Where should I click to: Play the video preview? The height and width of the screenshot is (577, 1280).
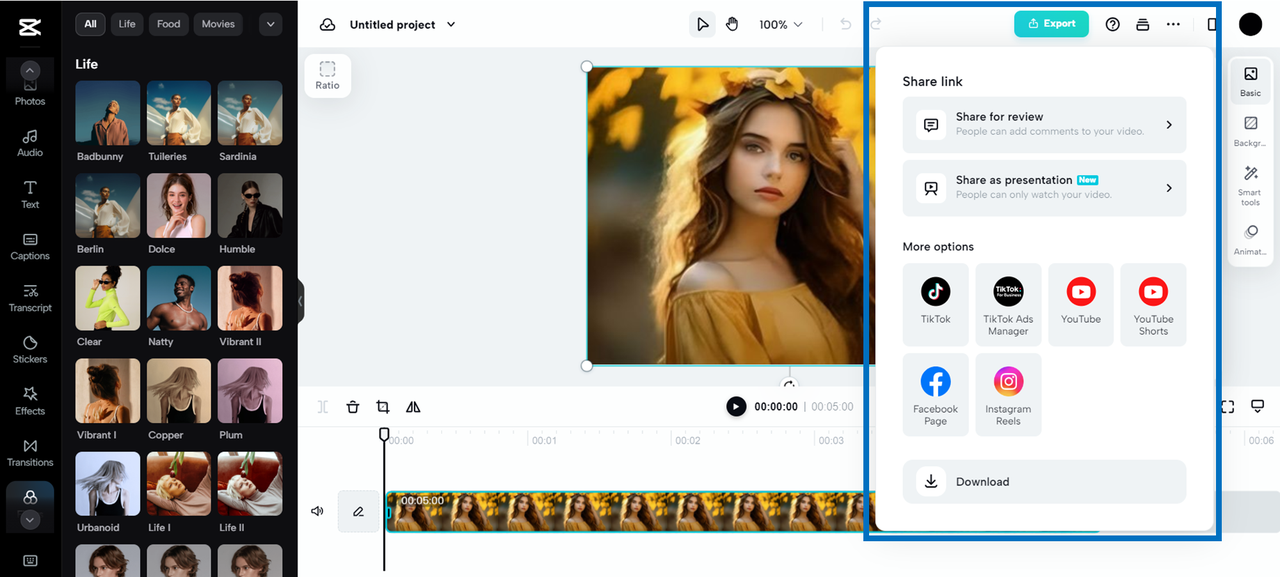(736, 407)
